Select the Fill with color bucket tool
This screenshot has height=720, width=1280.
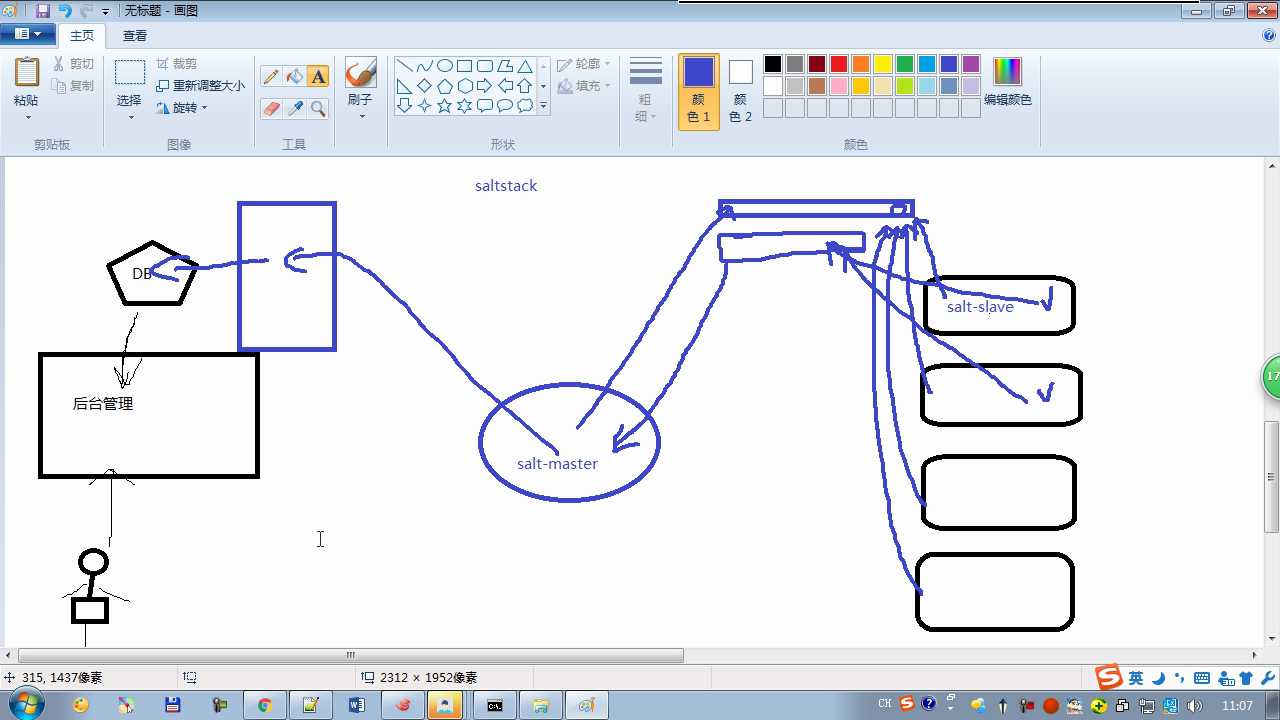(x=295, y=77)
